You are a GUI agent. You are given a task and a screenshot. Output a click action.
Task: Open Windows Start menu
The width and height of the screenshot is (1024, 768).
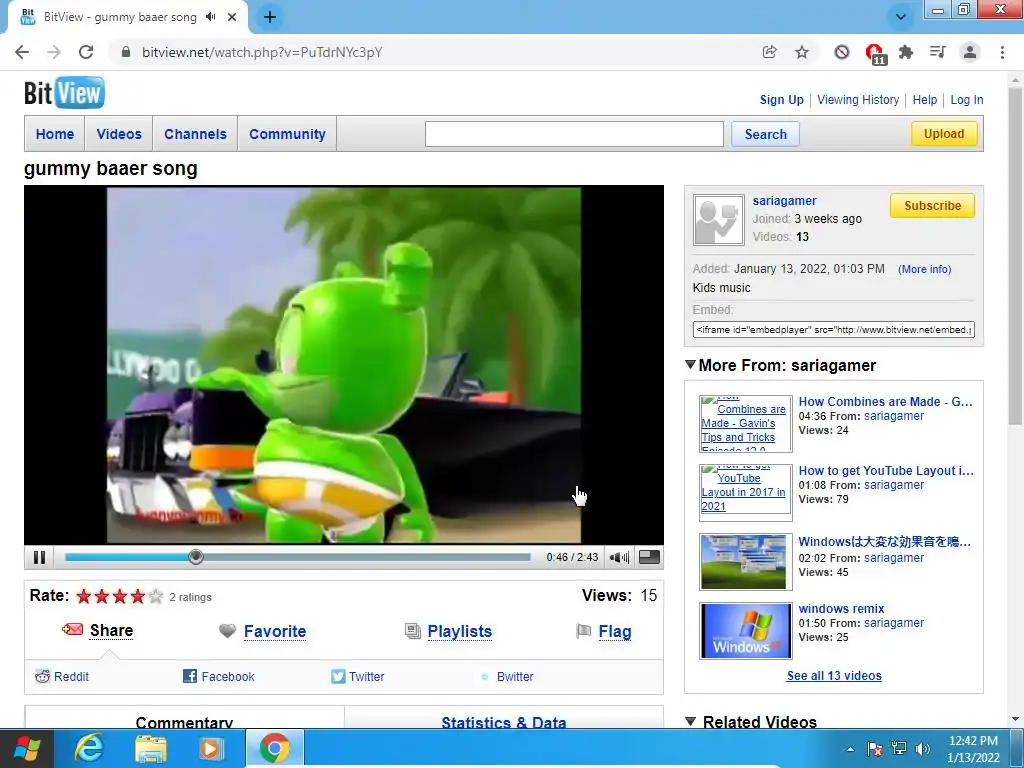tap(26, 748)
